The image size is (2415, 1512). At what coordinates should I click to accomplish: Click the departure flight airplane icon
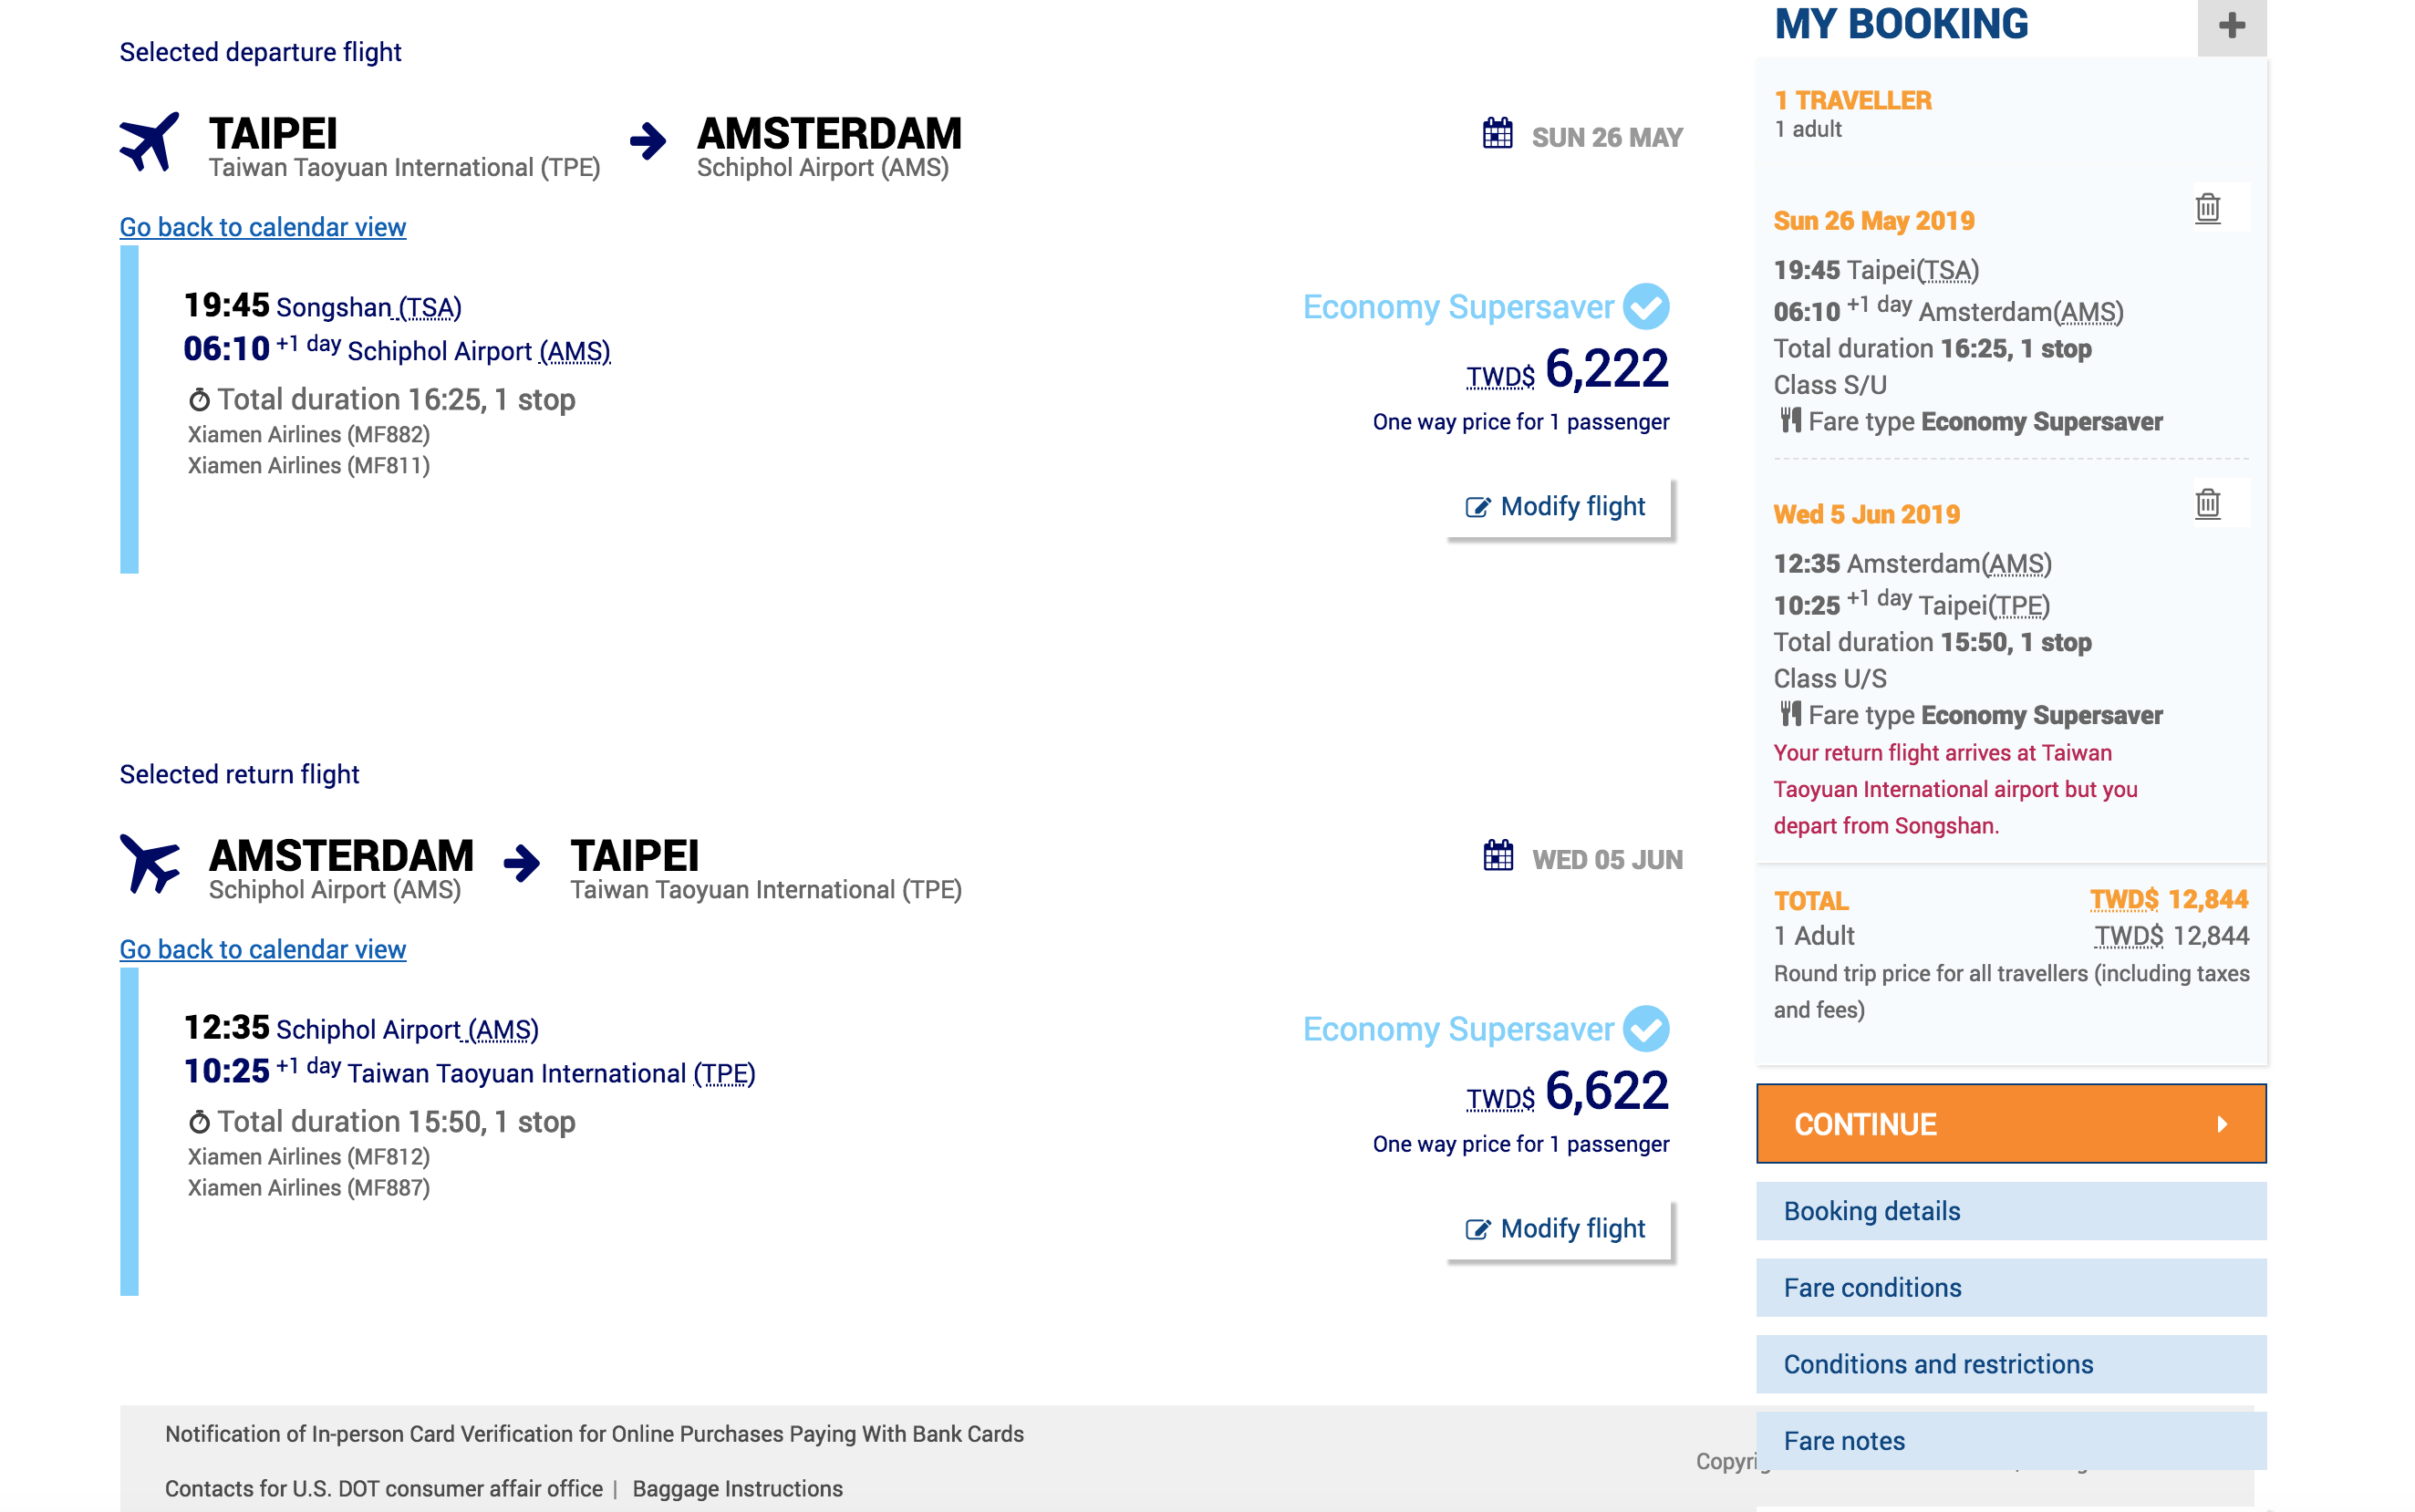point(149,141)
